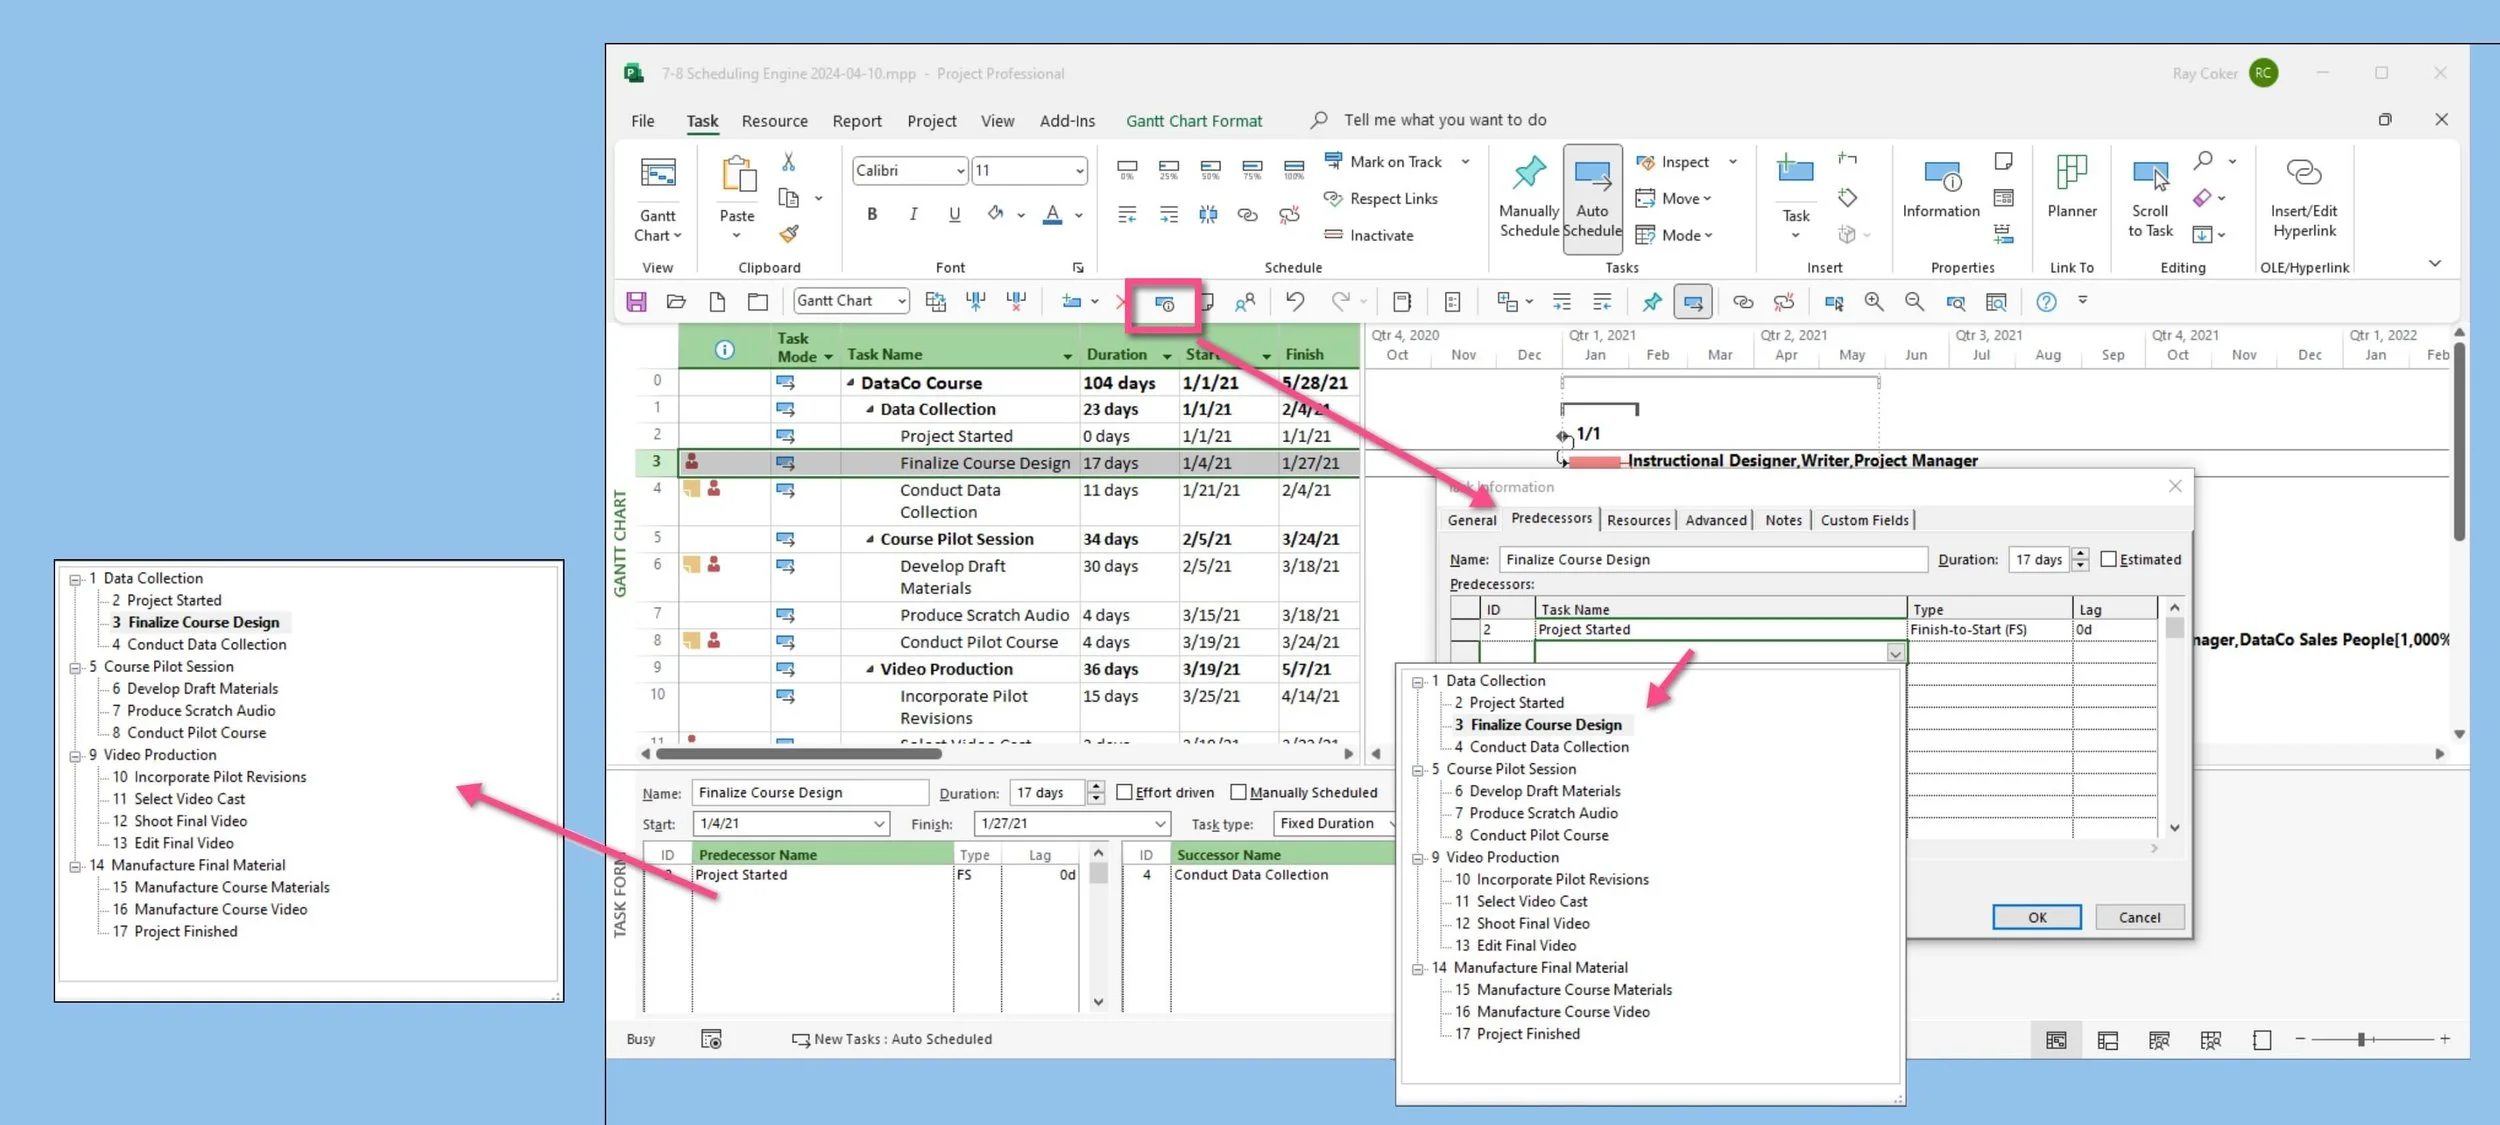Click Gantt Chart view icon in status bar
2500x1125 pixels.
point(2056,1040)
